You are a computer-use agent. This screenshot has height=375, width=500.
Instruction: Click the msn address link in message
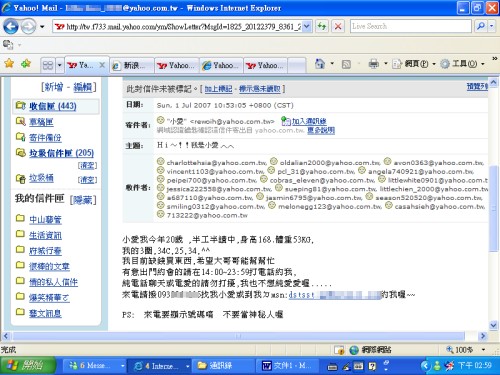[x=335, y=295]
